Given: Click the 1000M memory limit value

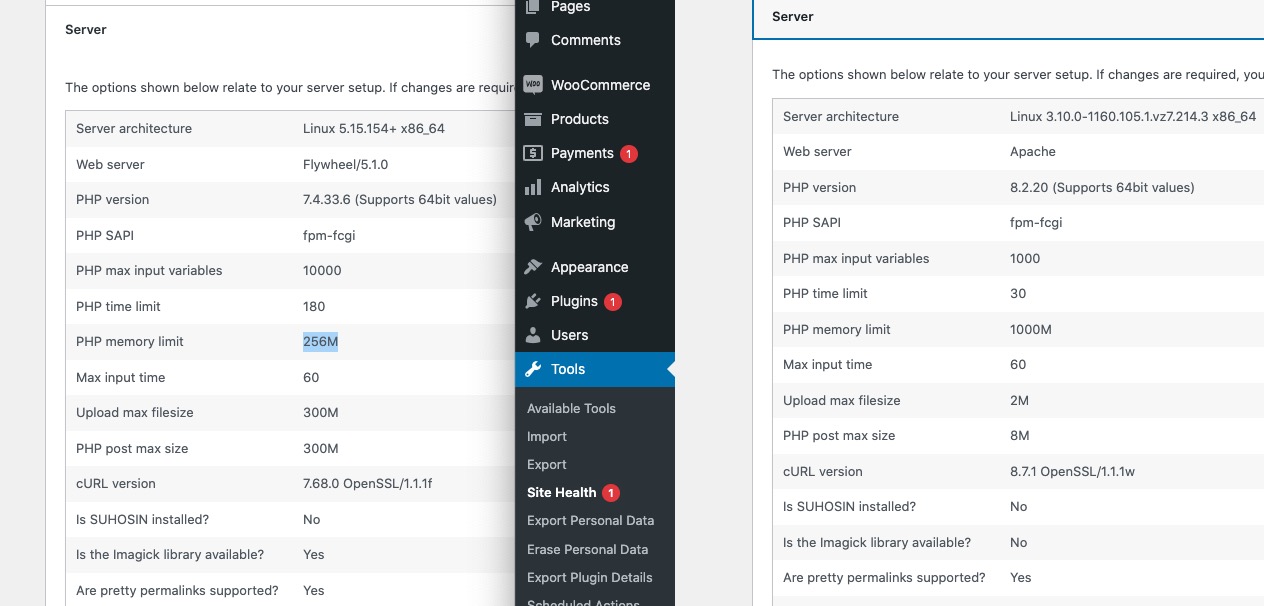Looking at the screenshot, I should [1031, 330].
